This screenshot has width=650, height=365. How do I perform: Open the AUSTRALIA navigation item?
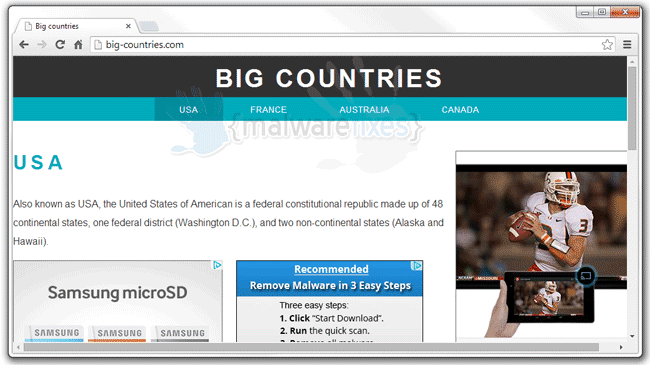coord(364,110)
